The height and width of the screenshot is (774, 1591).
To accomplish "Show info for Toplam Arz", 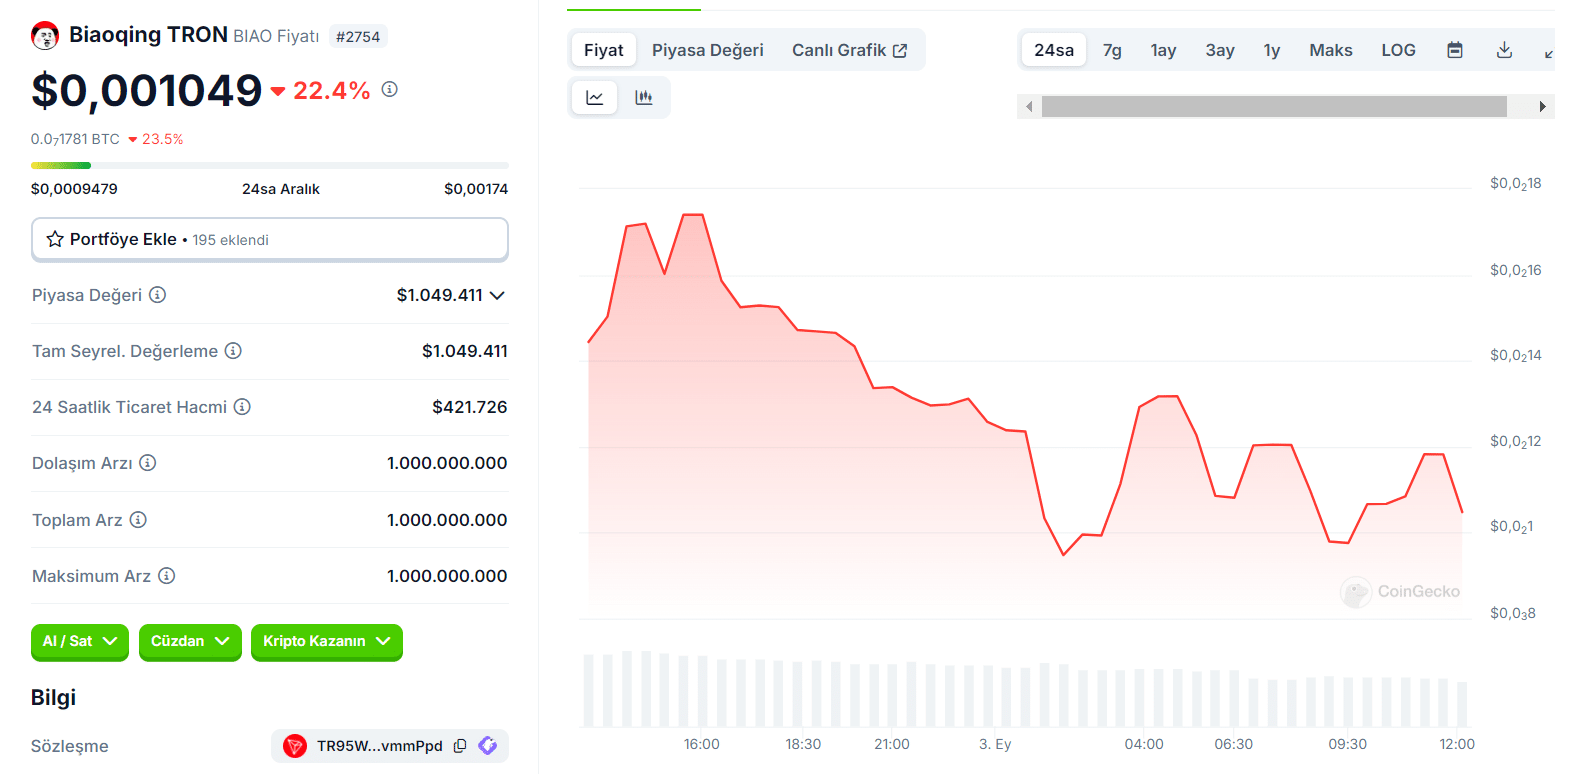I will click(138, 520).
